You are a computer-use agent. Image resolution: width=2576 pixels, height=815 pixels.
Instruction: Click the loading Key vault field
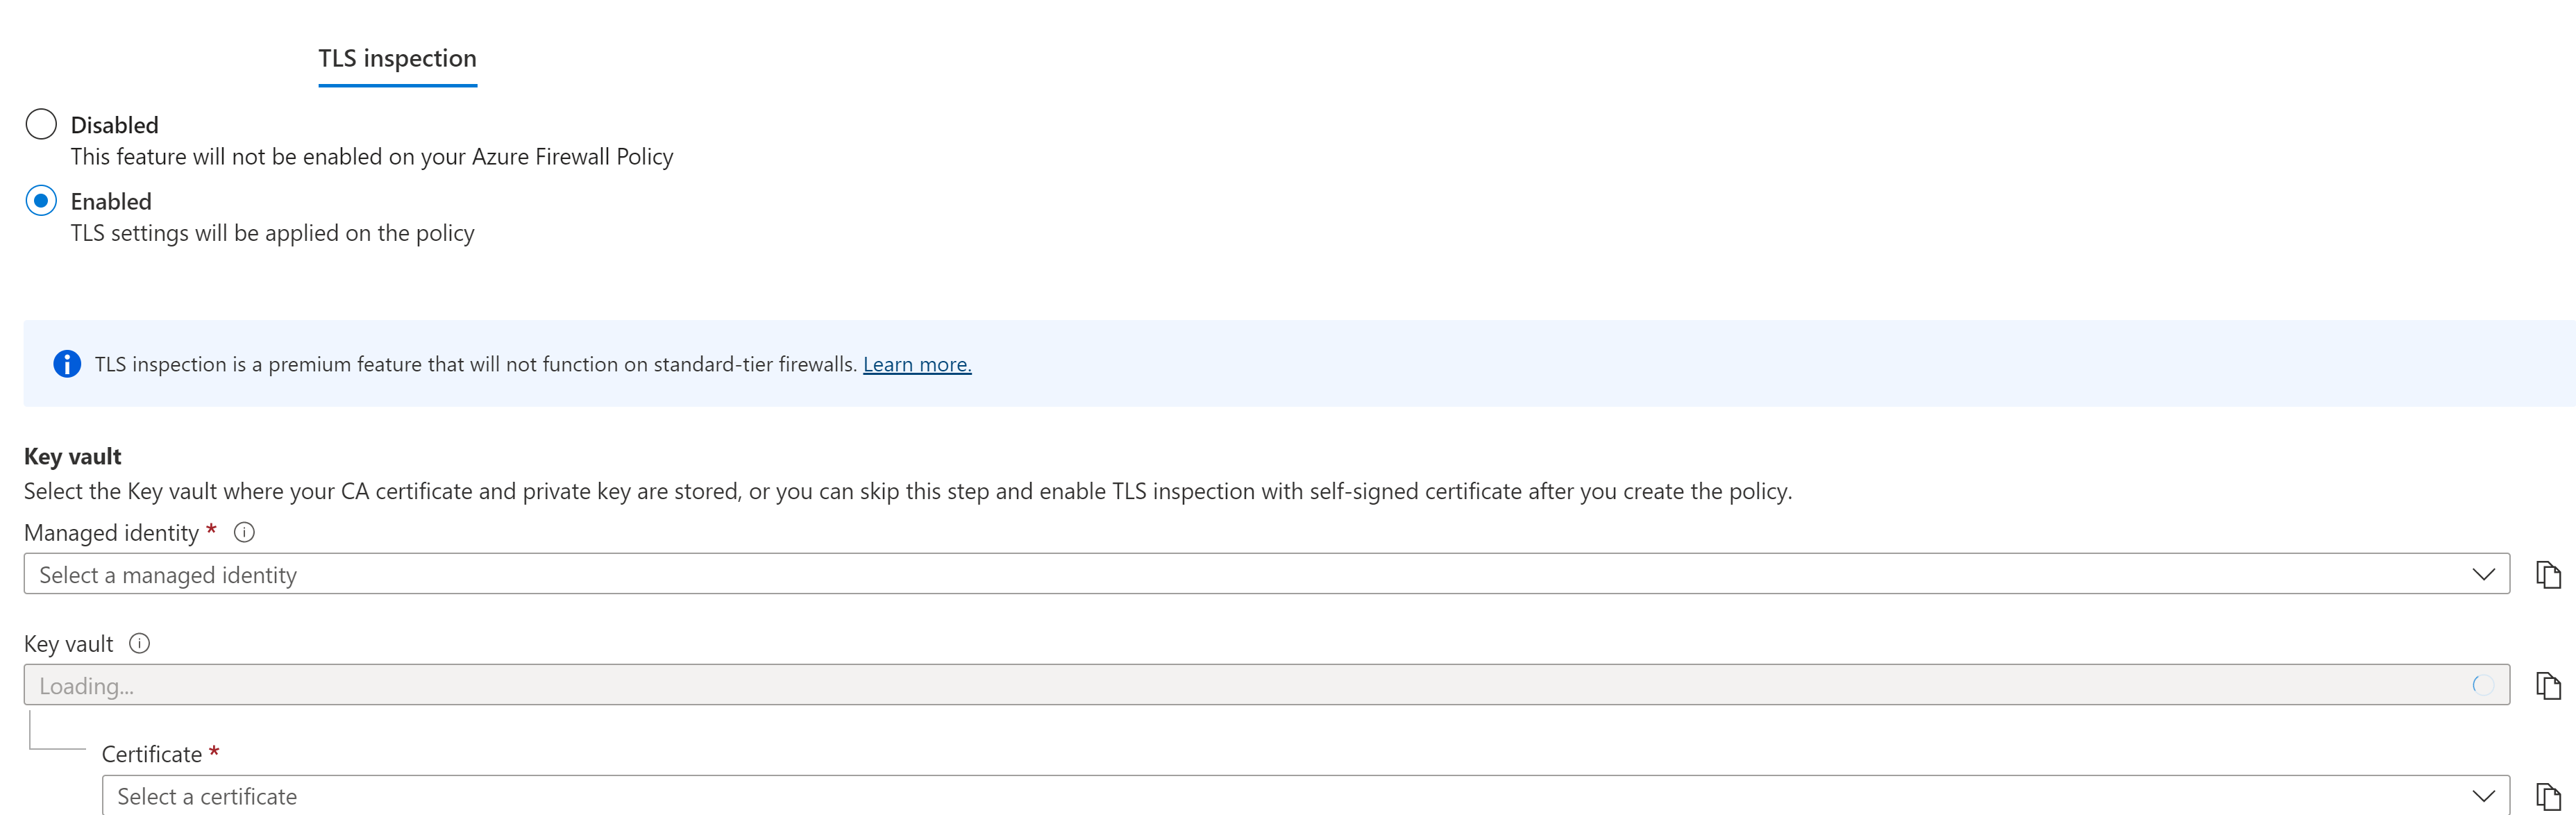pyautogui.click(x=1266, y=685)
